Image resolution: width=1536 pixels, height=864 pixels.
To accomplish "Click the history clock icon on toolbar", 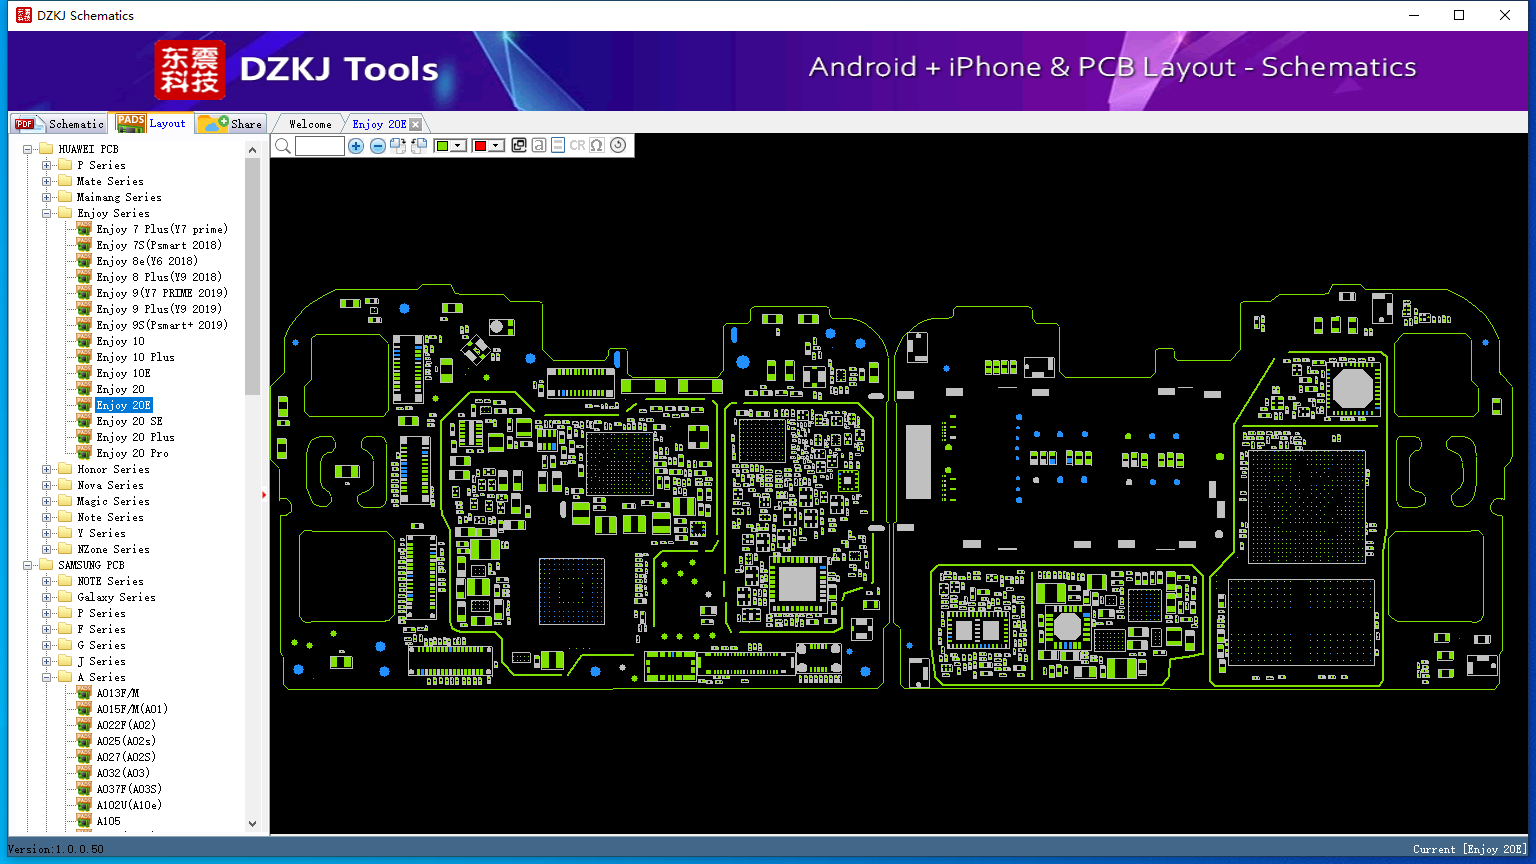I will click(x=619, y=145).
